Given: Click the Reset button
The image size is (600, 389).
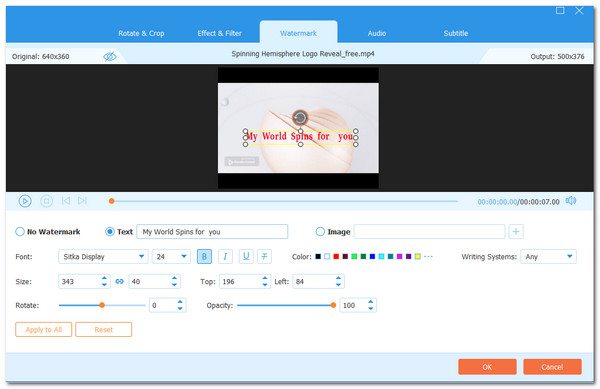Looking at the screenshot, I should [104, 329].
